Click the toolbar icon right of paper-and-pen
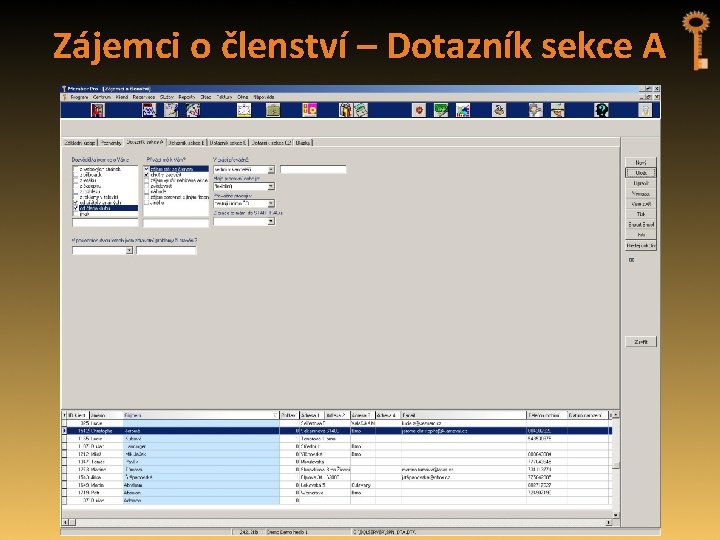Image resolution: width=720 pixels, height=540 pixels. click(x=193, y=110)
